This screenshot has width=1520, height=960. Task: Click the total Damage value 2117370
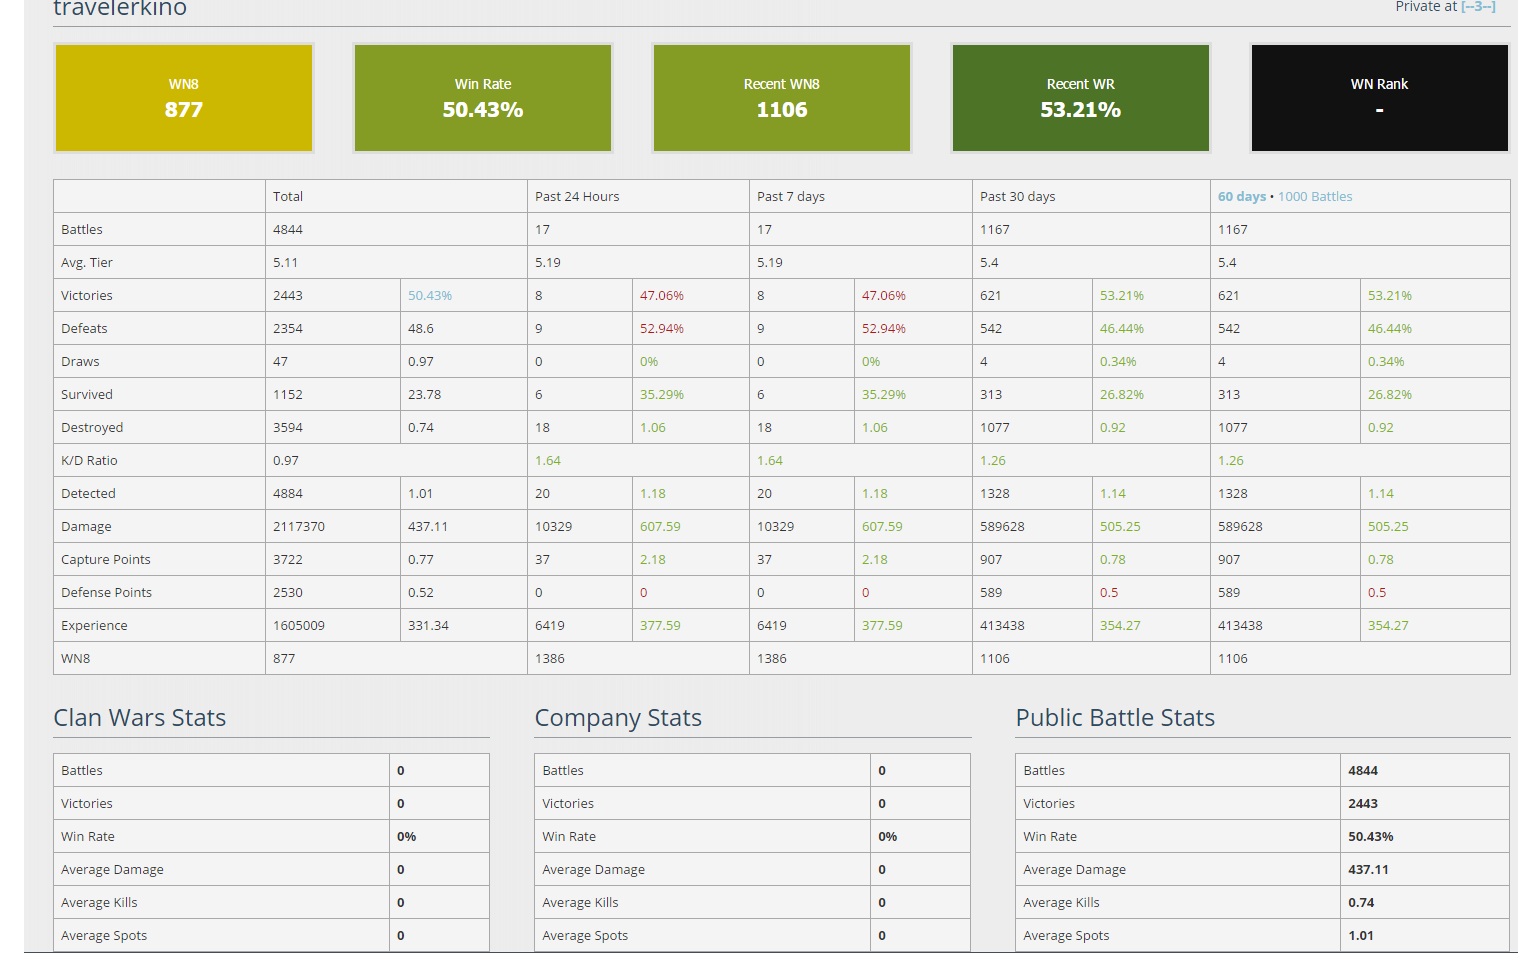pyautogui.click(x=299, y=527)
